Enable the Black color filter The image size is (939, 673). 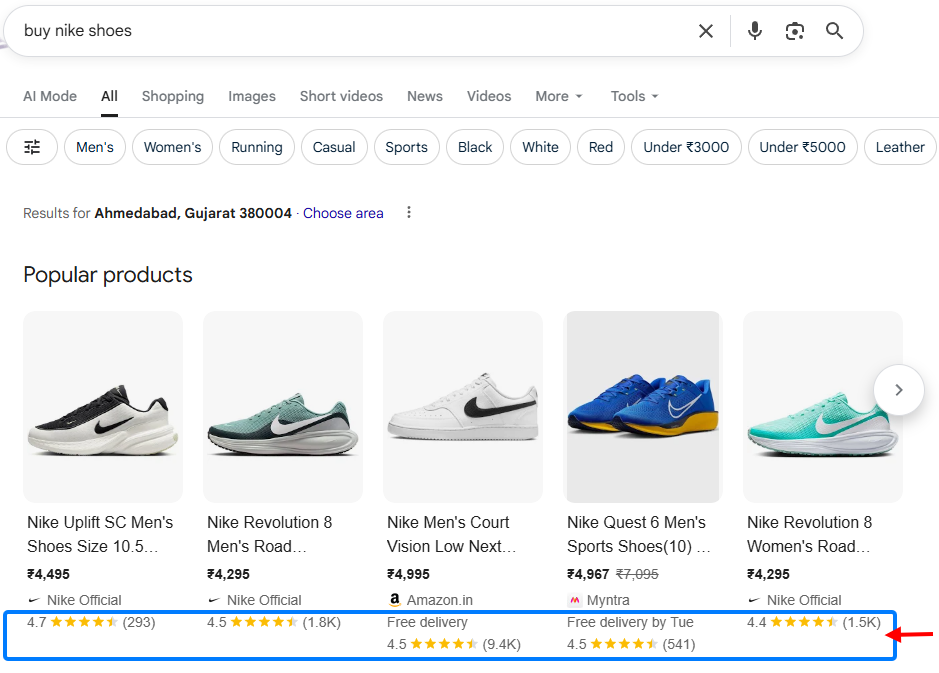[474, 146]
